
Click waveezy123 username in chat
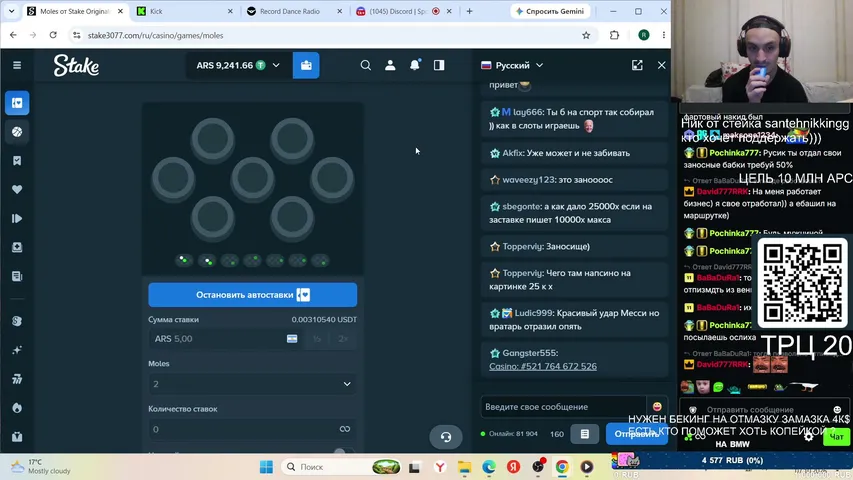pos(528,180)
